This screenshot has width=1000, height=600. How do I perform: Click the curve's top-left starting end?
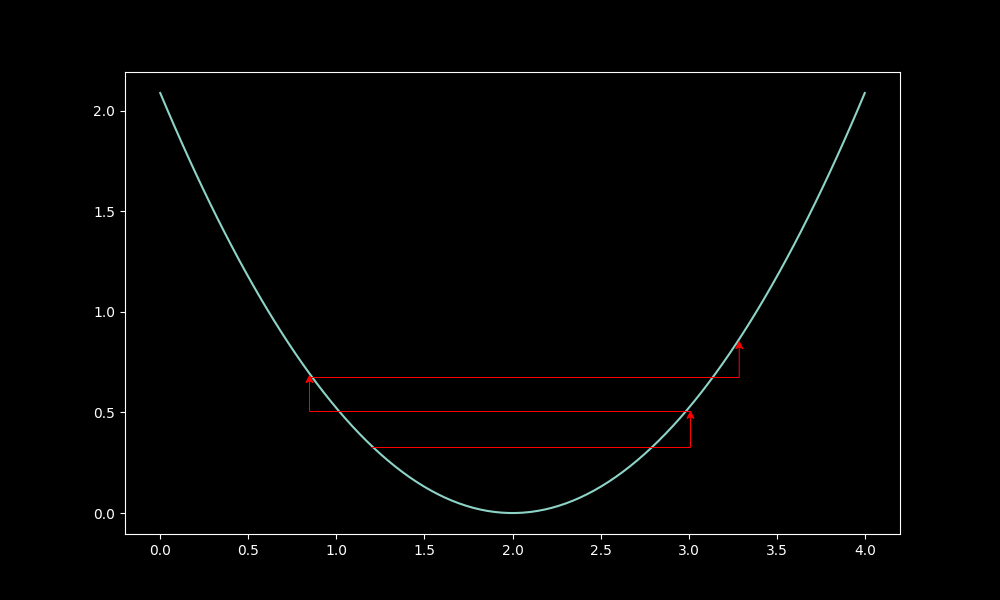[x=160, y=93]
